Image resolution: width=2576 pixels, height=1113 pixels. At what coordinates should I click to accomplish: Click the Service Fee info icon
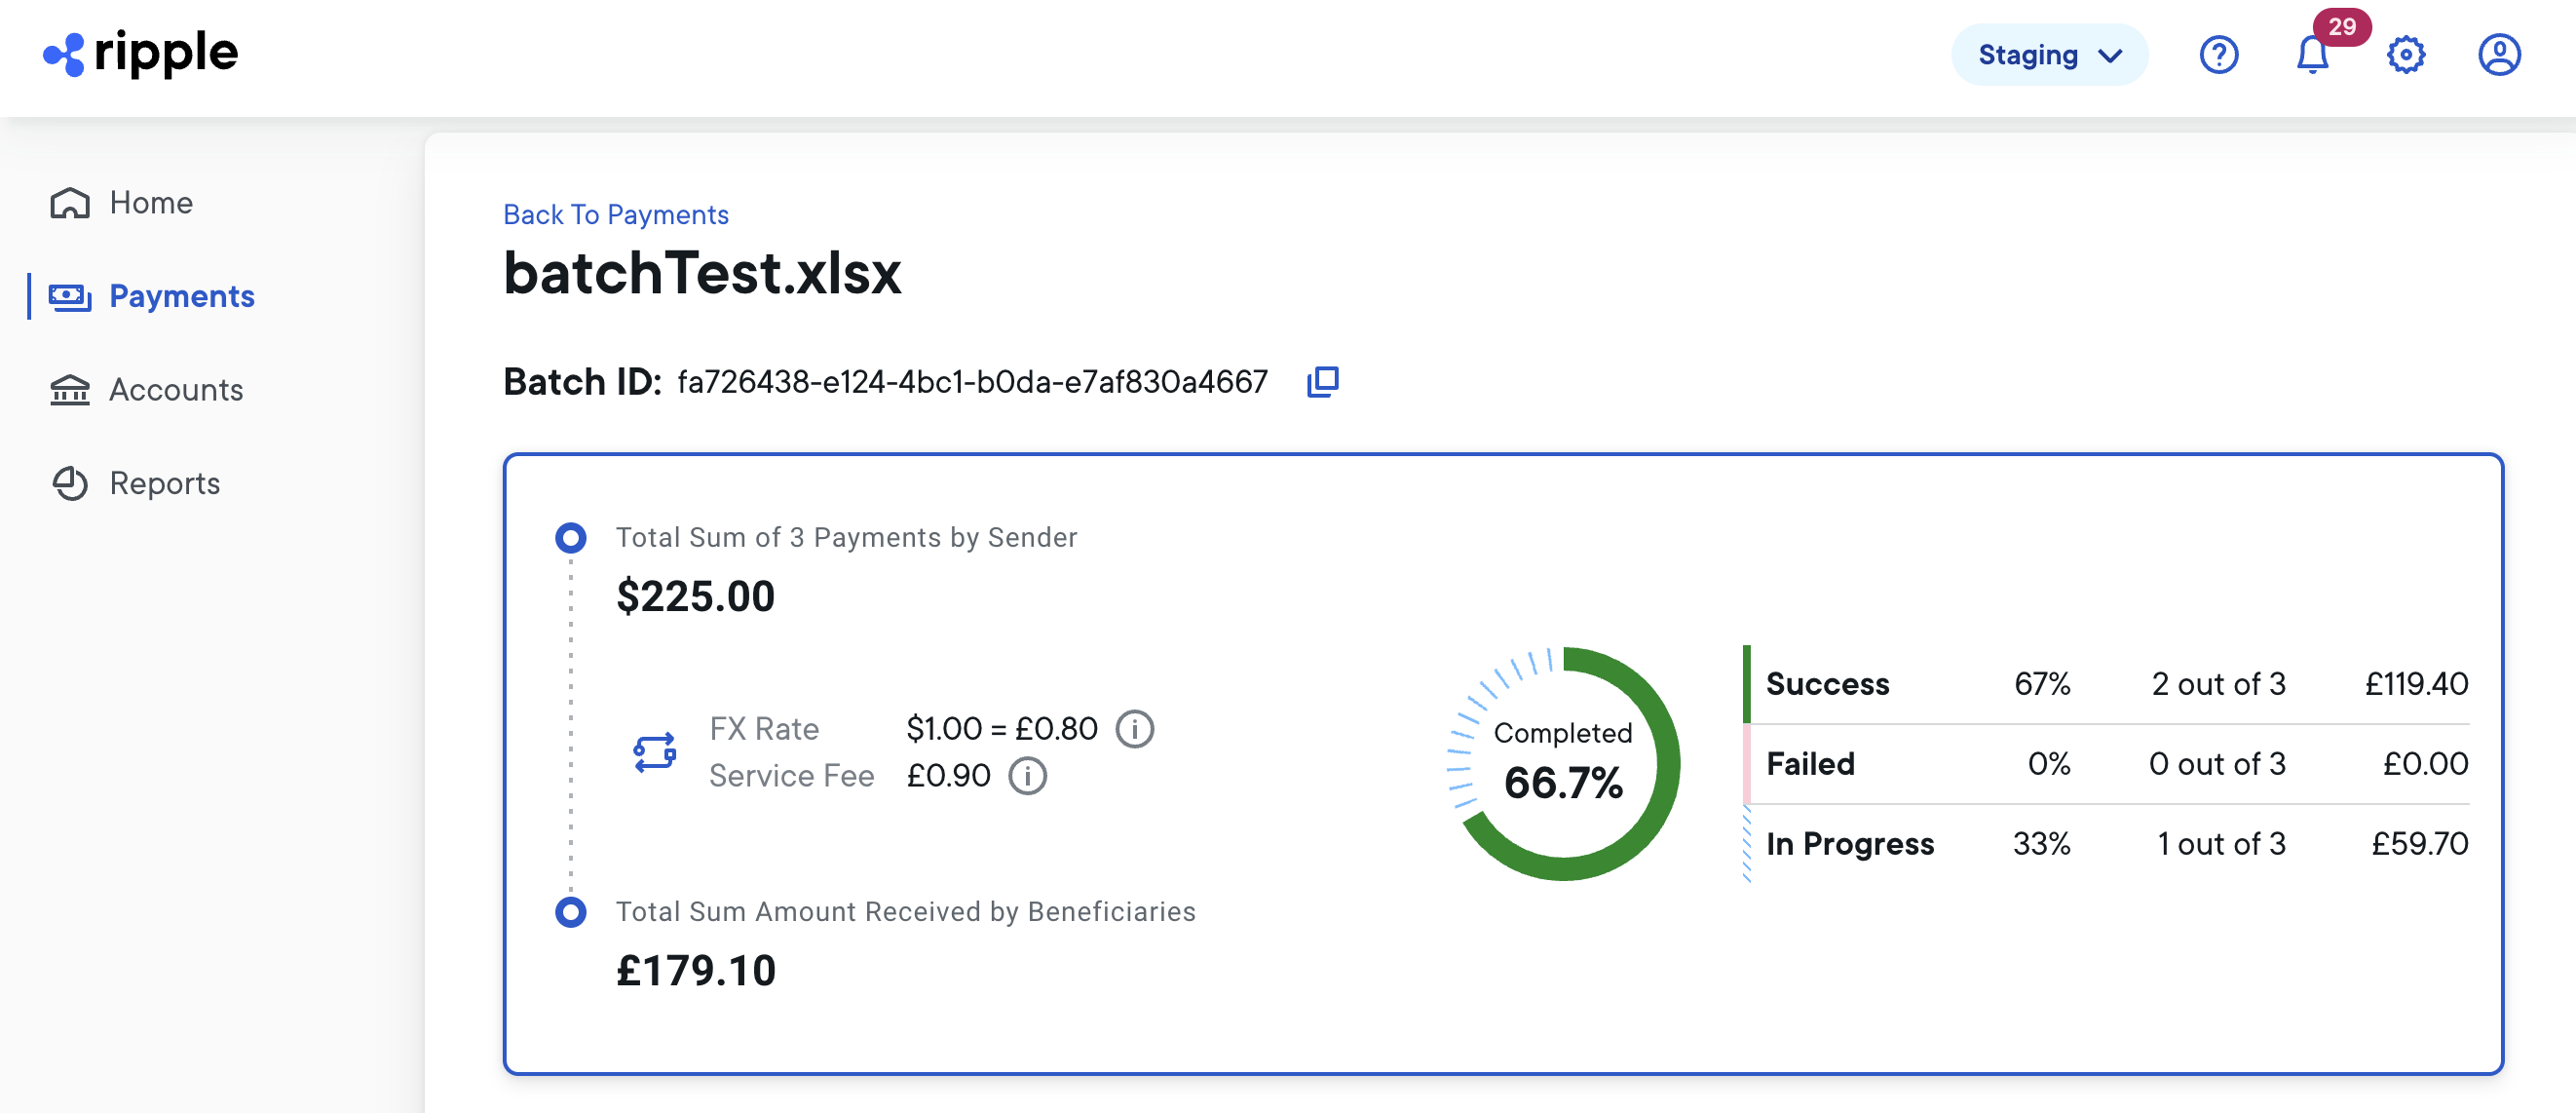click(x=1027, y=776)
